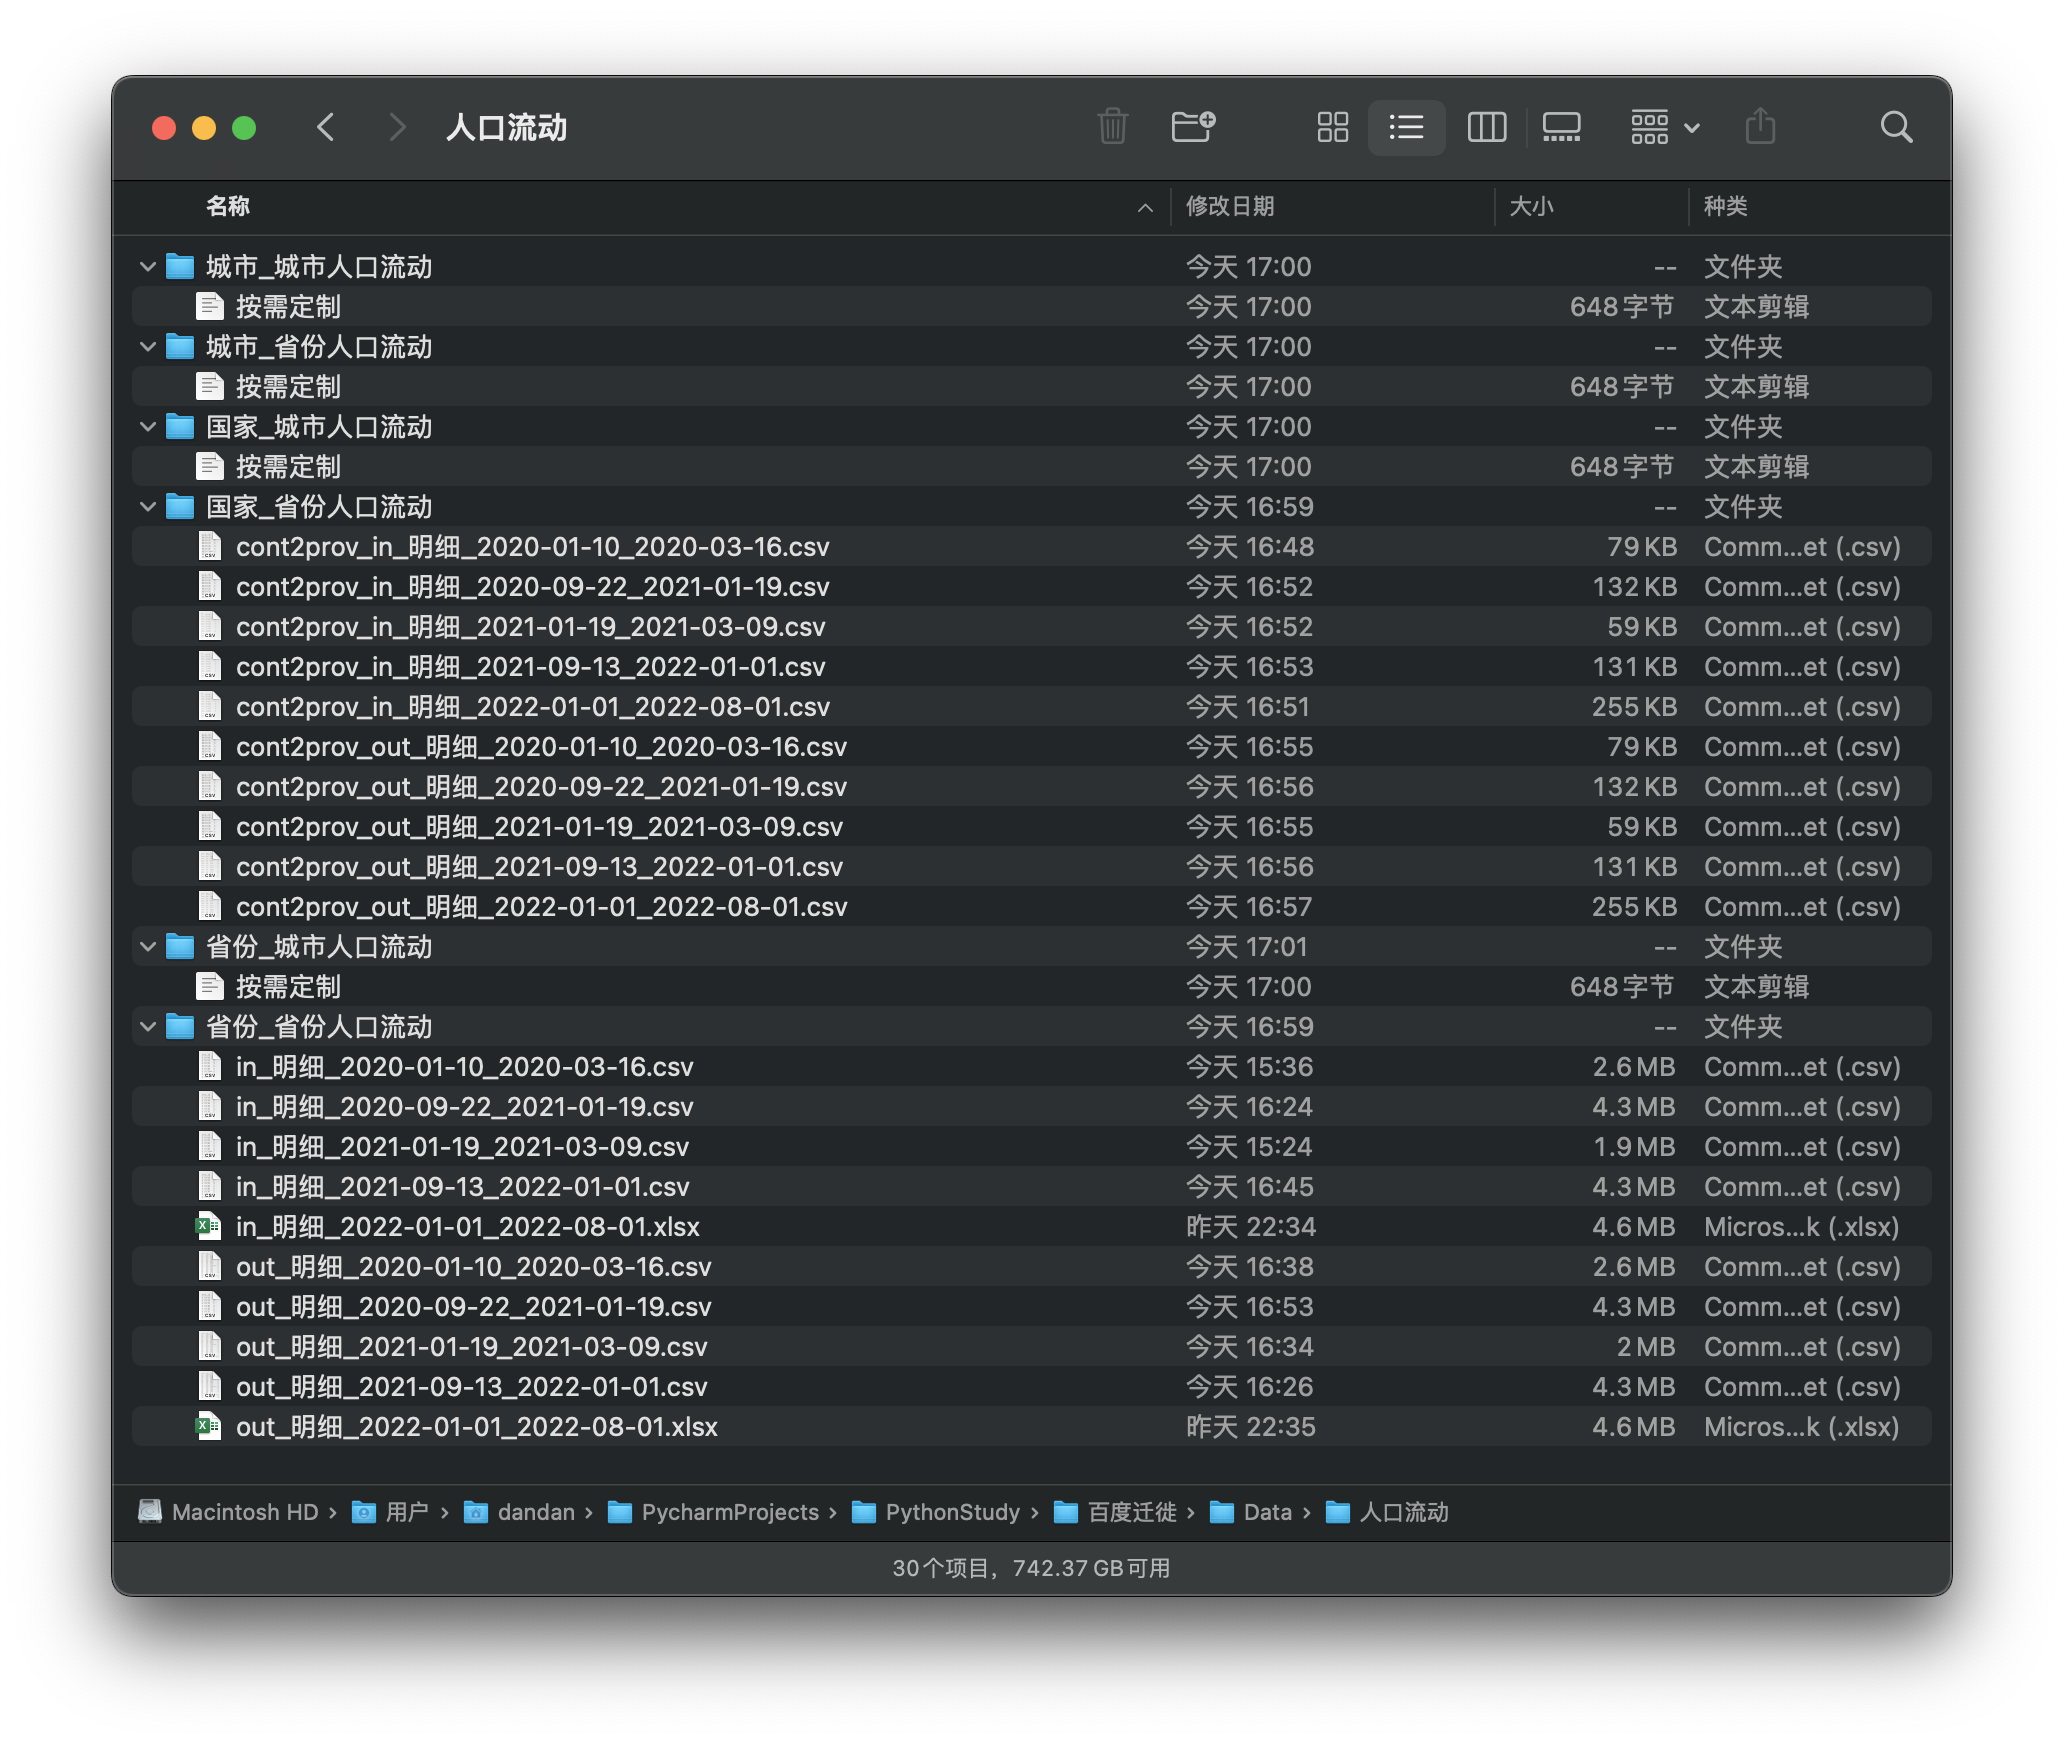The width and height of the screenshot is (2064, 1744).
Task: Click the Excel icon of out_明细 xlsx file
Action: pos(208,1427)
